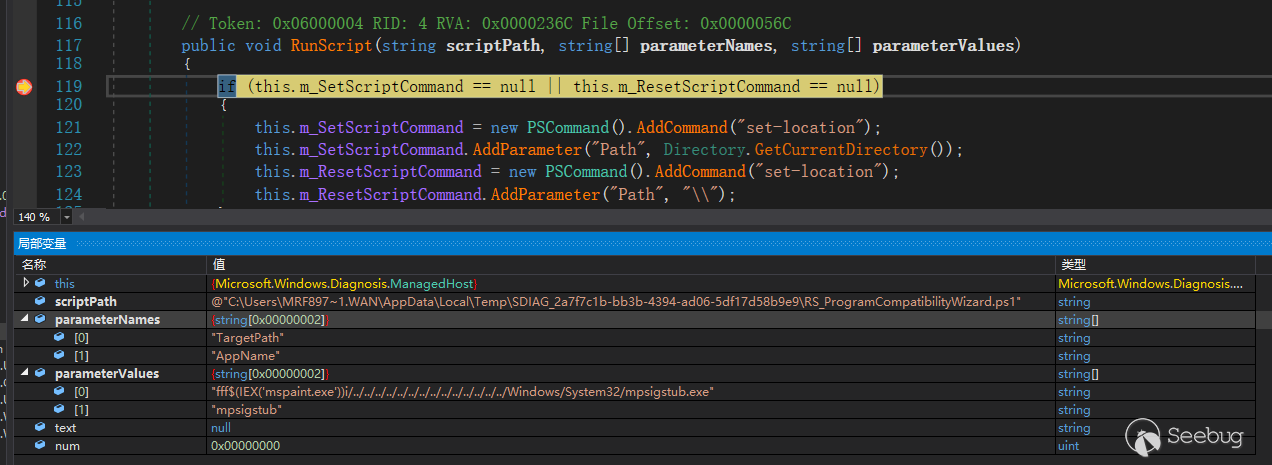Click icon of parameterNames element [0]

59,338
